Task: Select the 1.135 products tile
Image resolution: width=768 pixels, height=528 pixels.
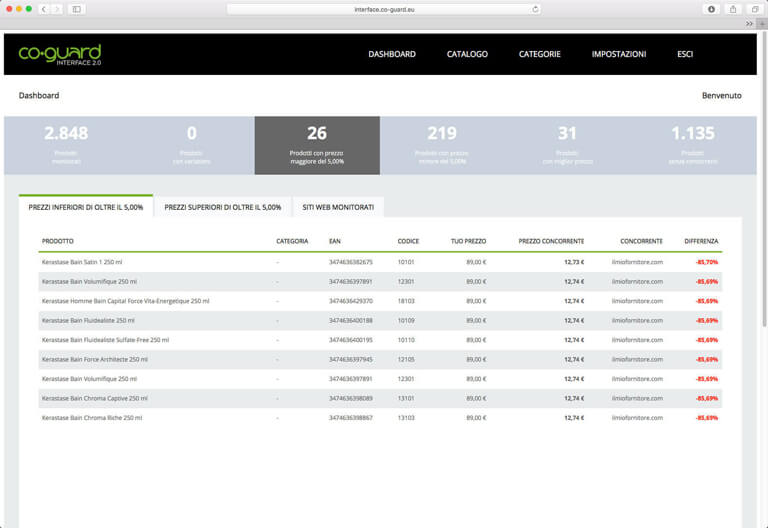Action: pyautogui.click(x=693, y=145)
